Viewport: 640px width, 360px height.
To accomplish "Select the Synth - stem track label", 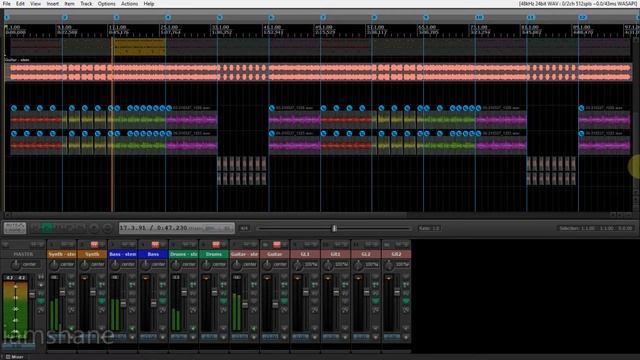I will [62, 254].
